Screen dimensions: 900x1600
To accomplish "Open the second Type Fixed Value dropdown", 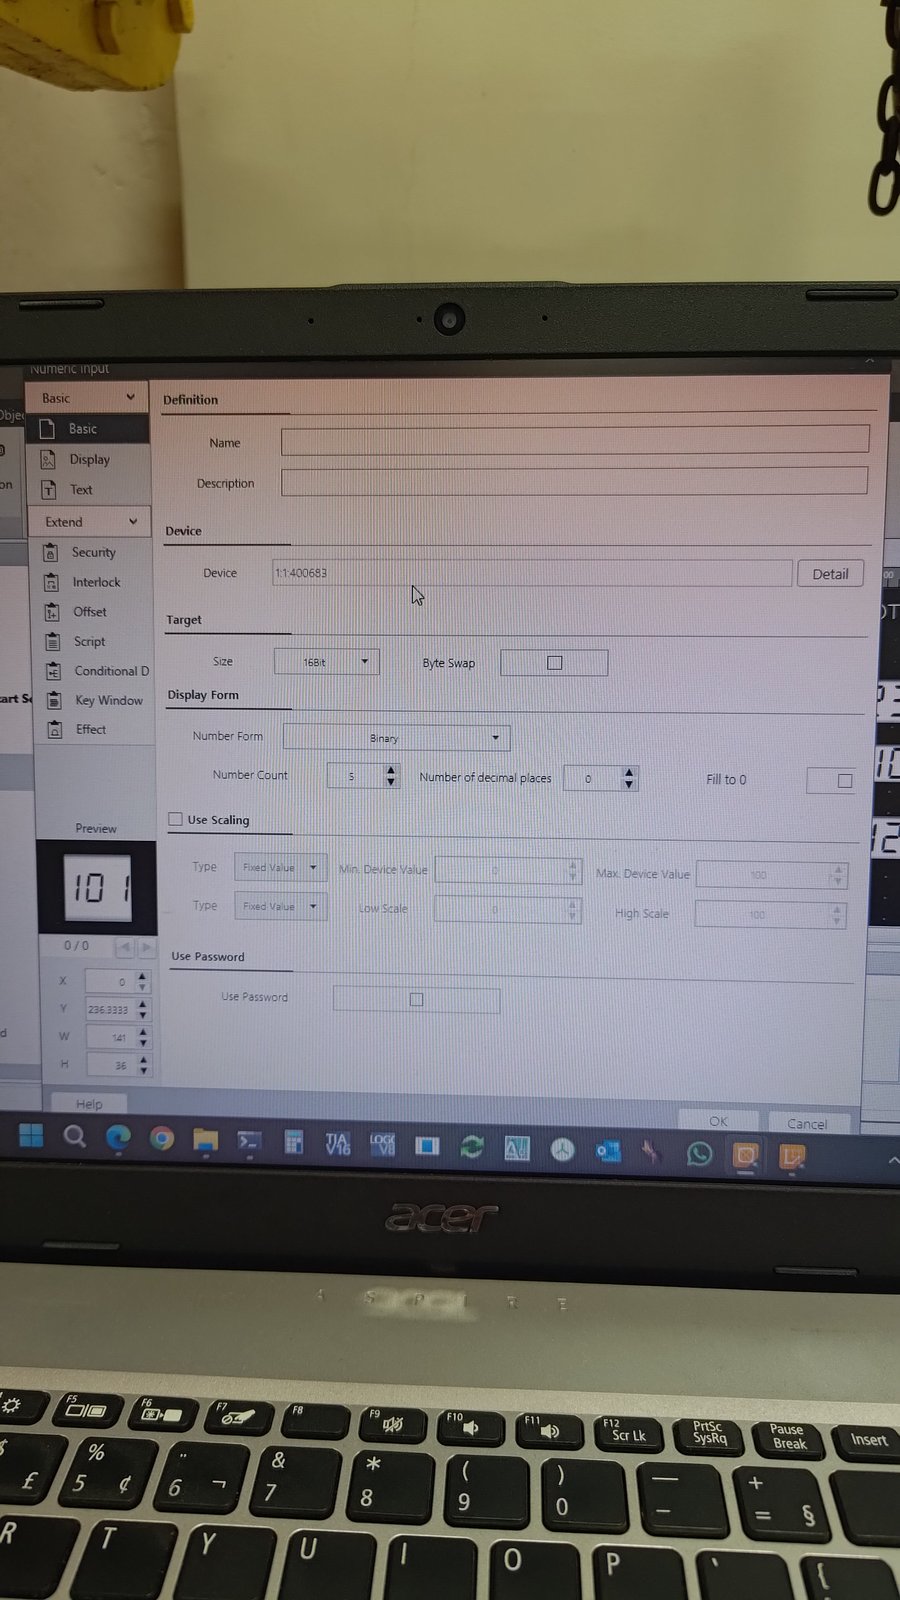I will tap(281, 907).
